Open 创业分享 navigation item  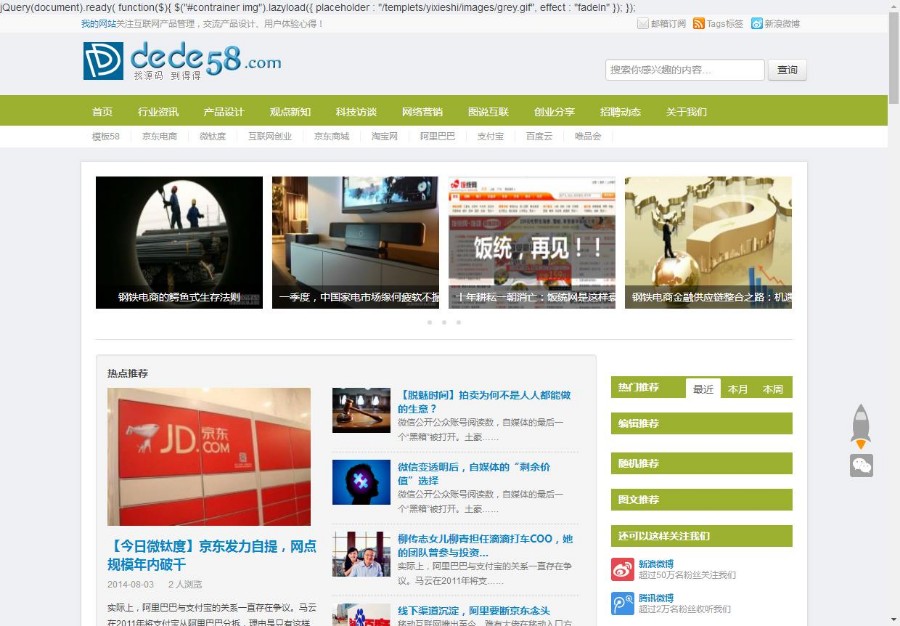point(554,111)
